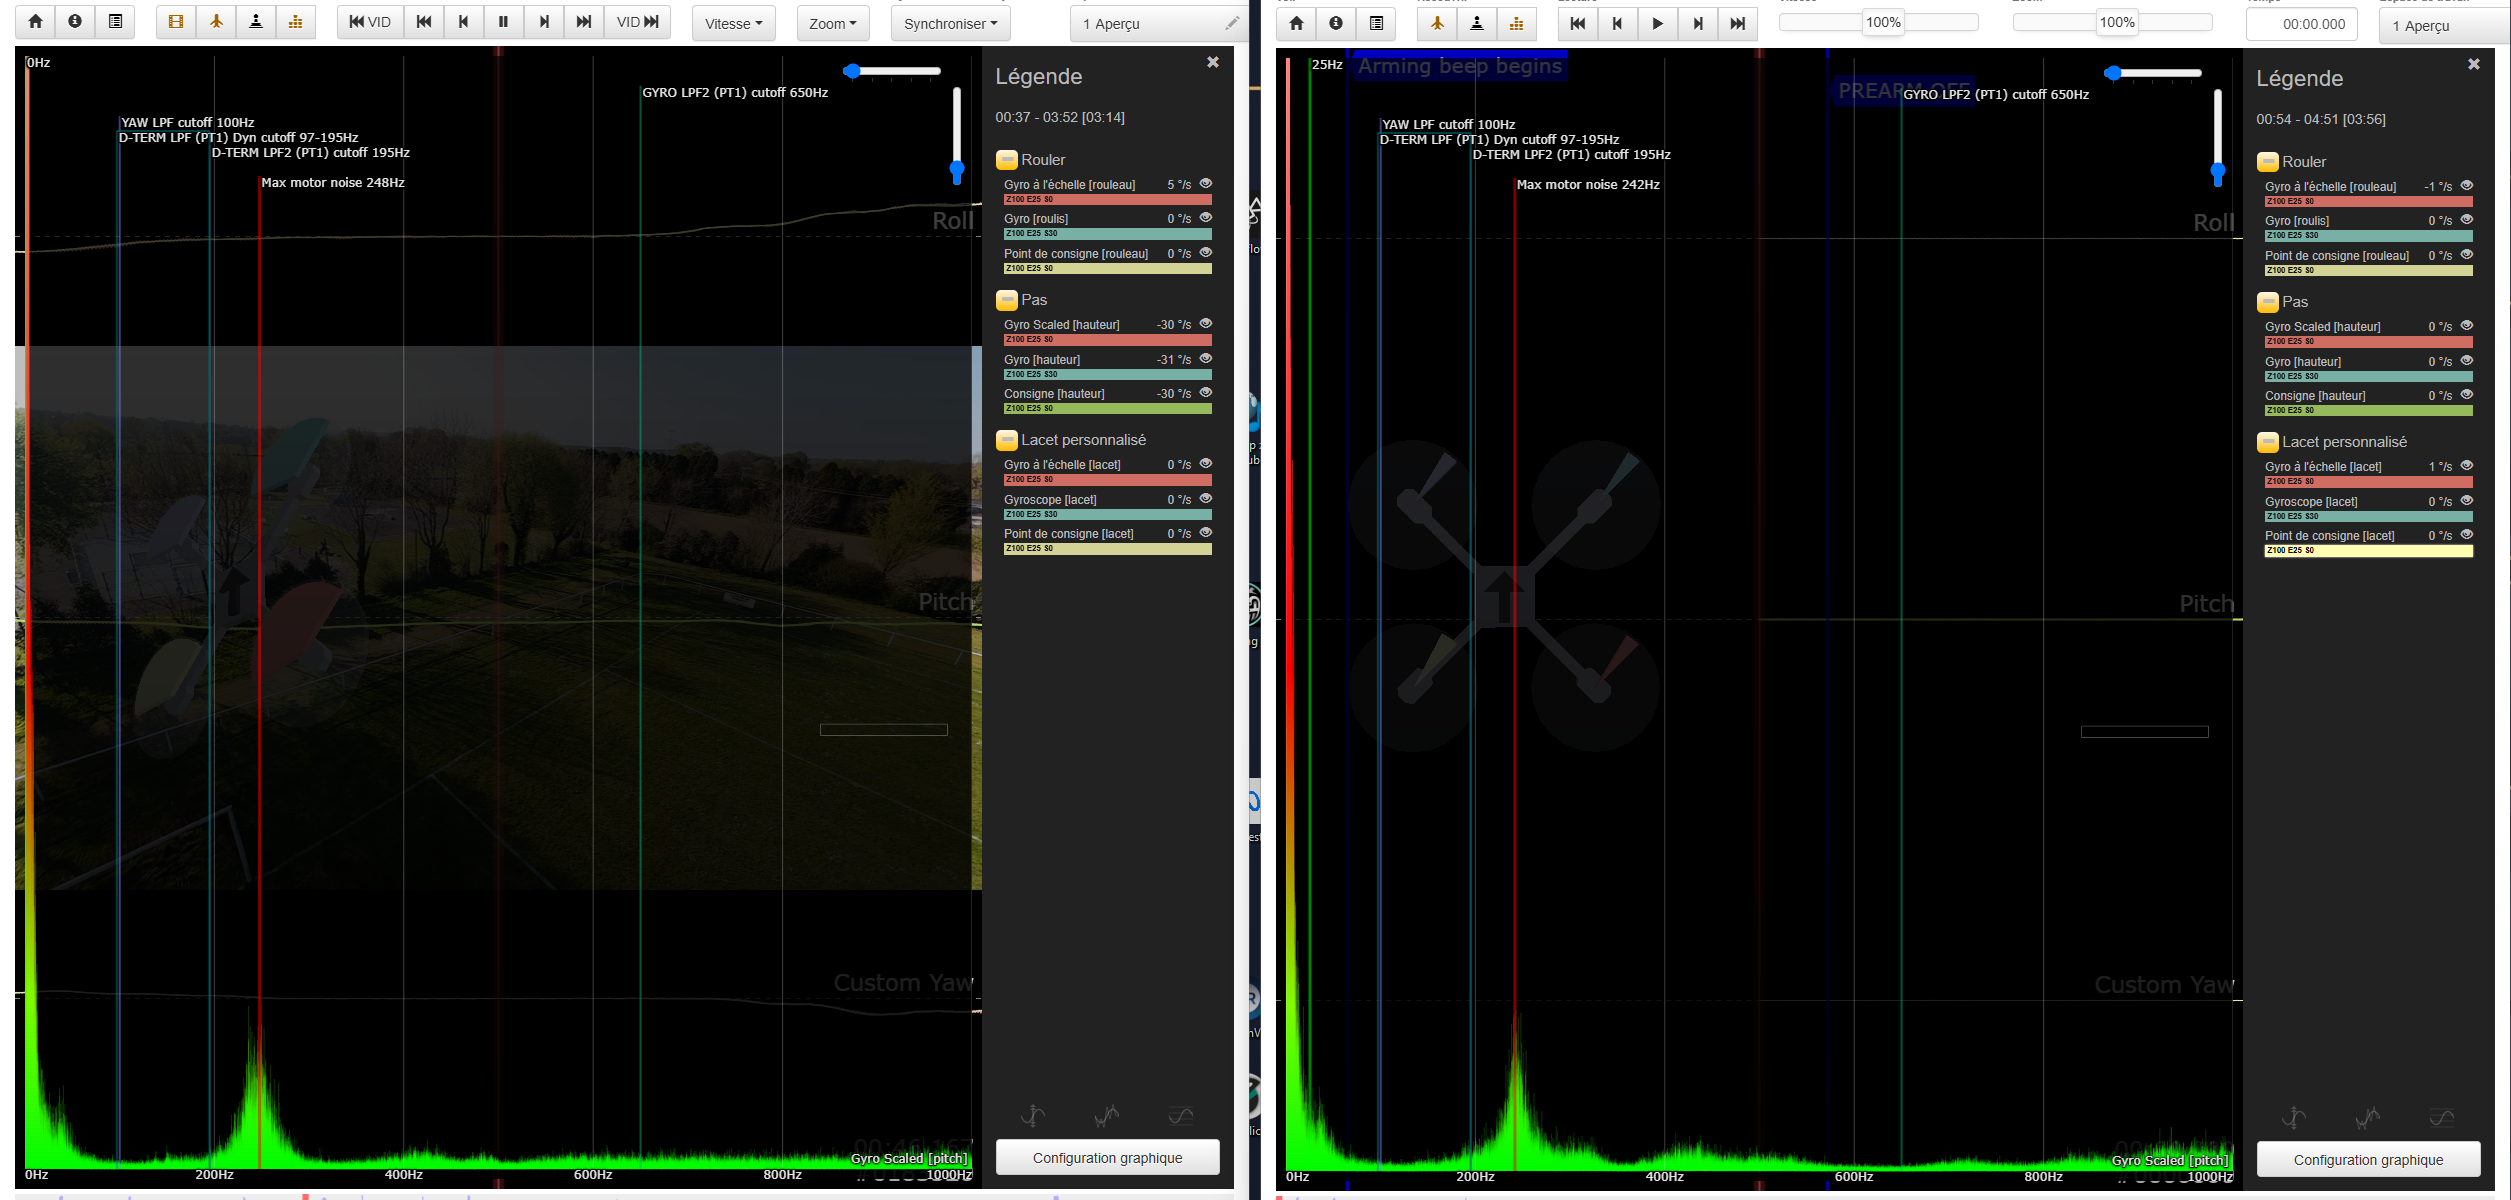Adjust the horizontal analyser zoom slider on left
This screenshot has height=1200, width=2511.
pos(852,71)
